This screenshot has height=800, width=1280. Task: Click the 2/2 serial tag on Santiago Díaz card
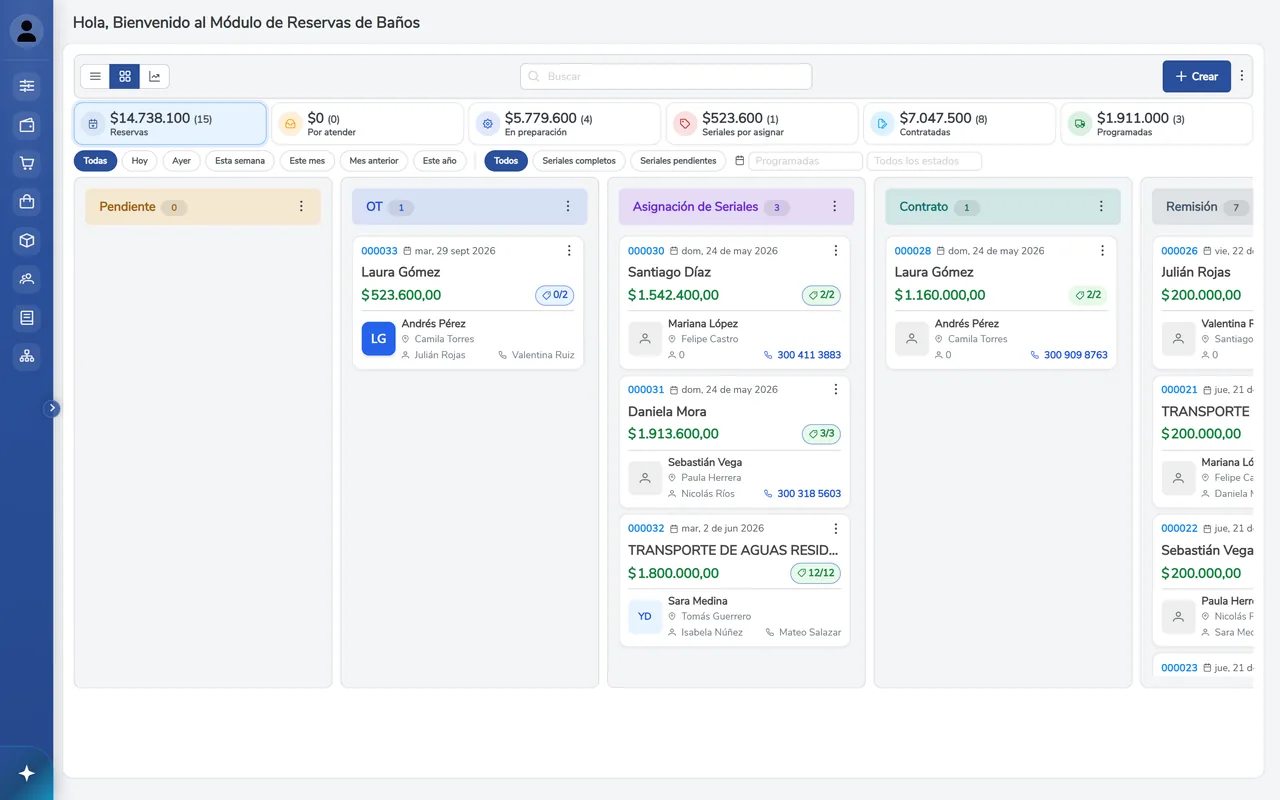pos(821,295)
